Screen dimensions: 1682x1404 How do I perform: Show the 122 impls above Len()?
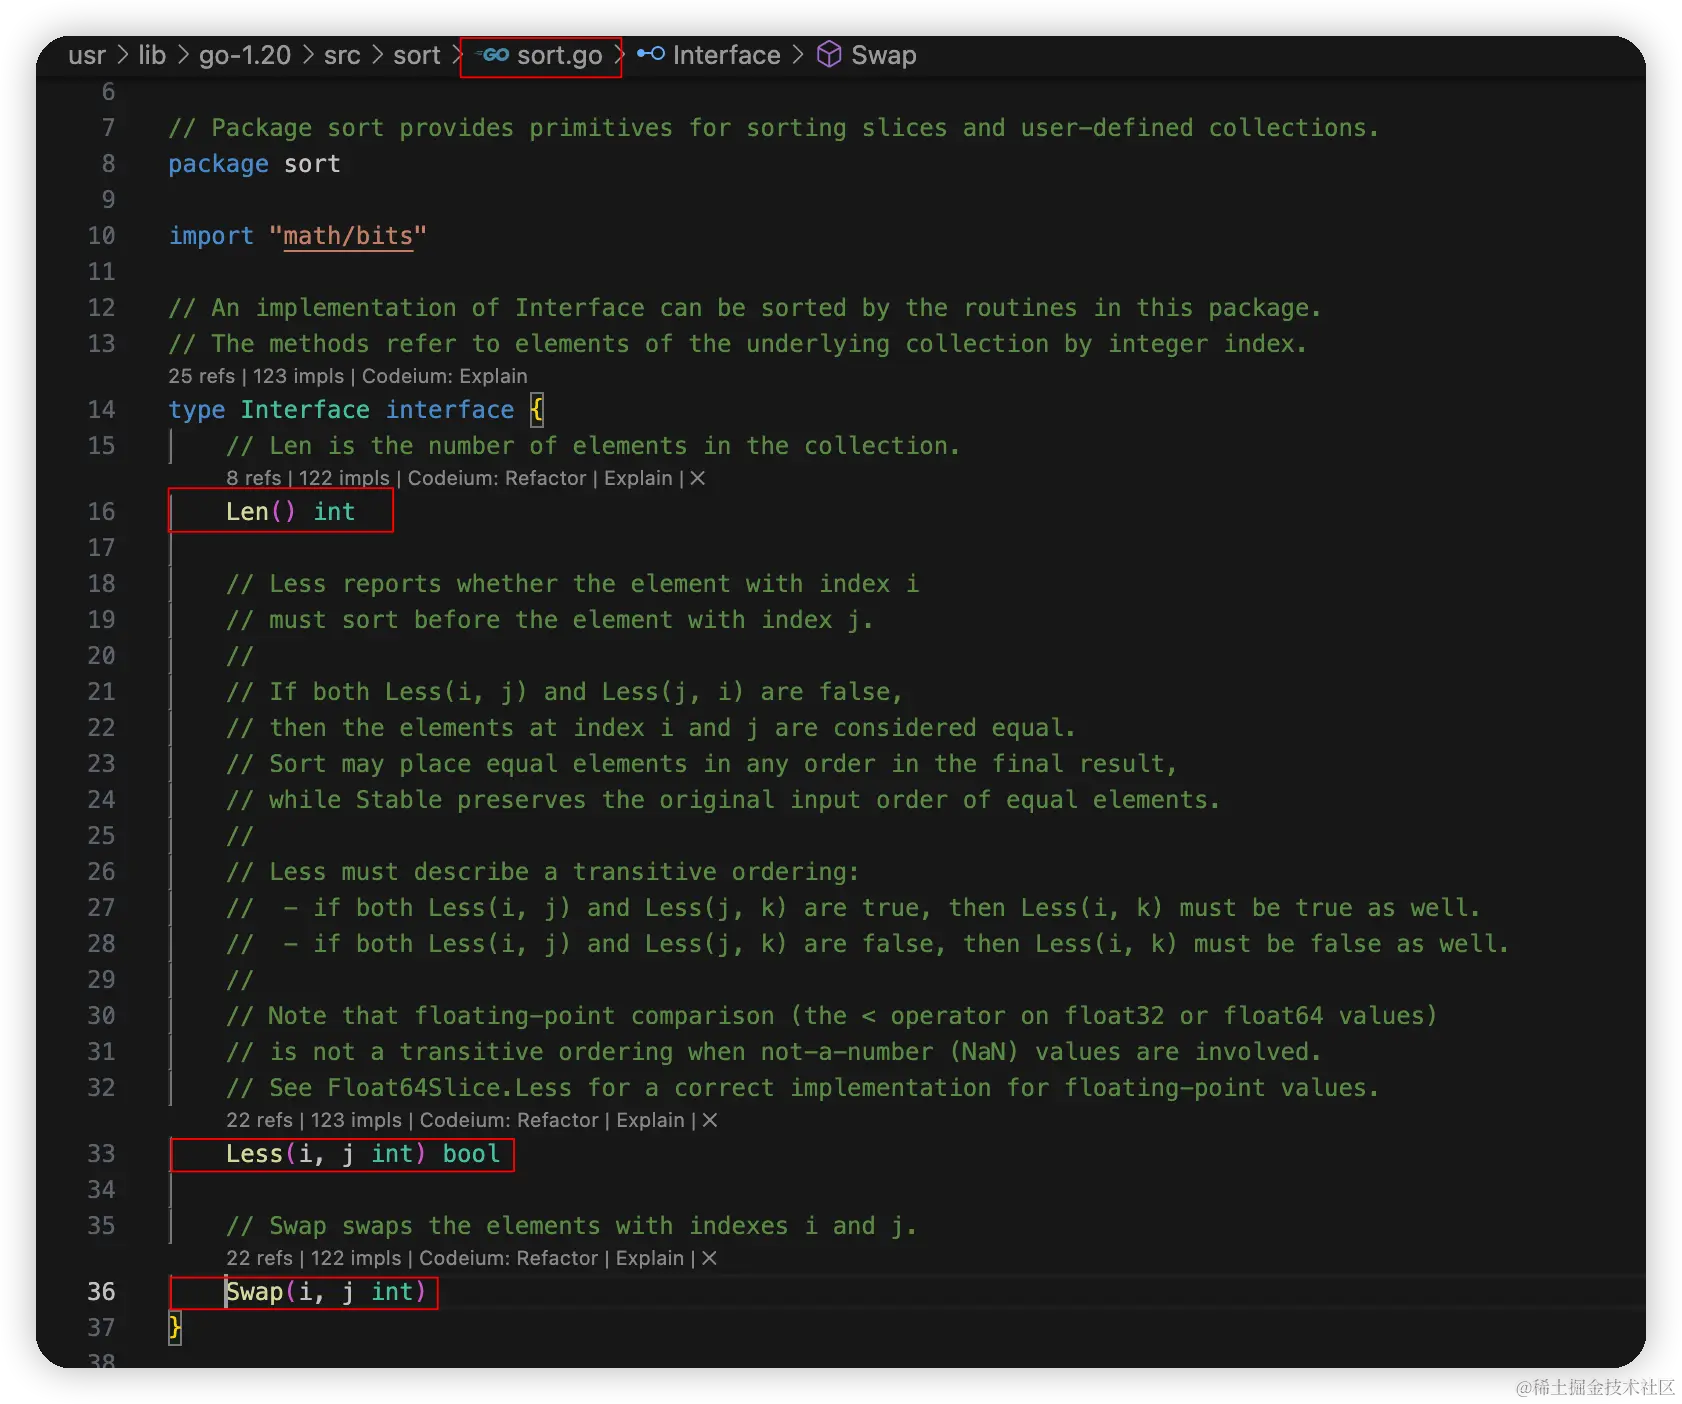(x=344, y=478)
